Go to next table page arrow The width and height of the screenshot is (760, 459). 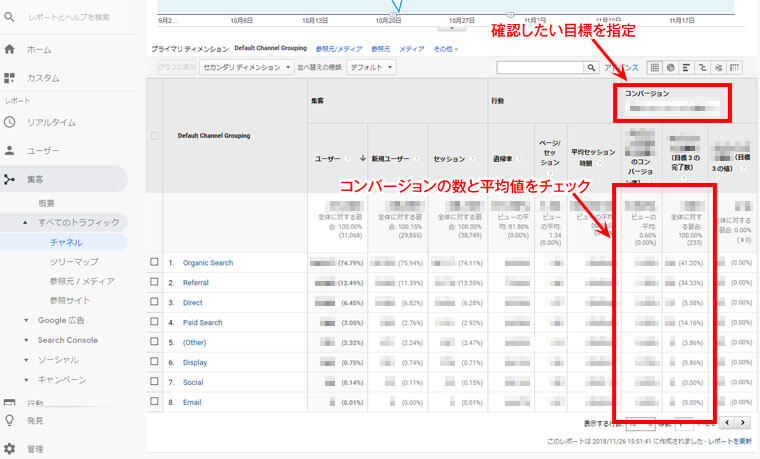(x=743, y=423)
